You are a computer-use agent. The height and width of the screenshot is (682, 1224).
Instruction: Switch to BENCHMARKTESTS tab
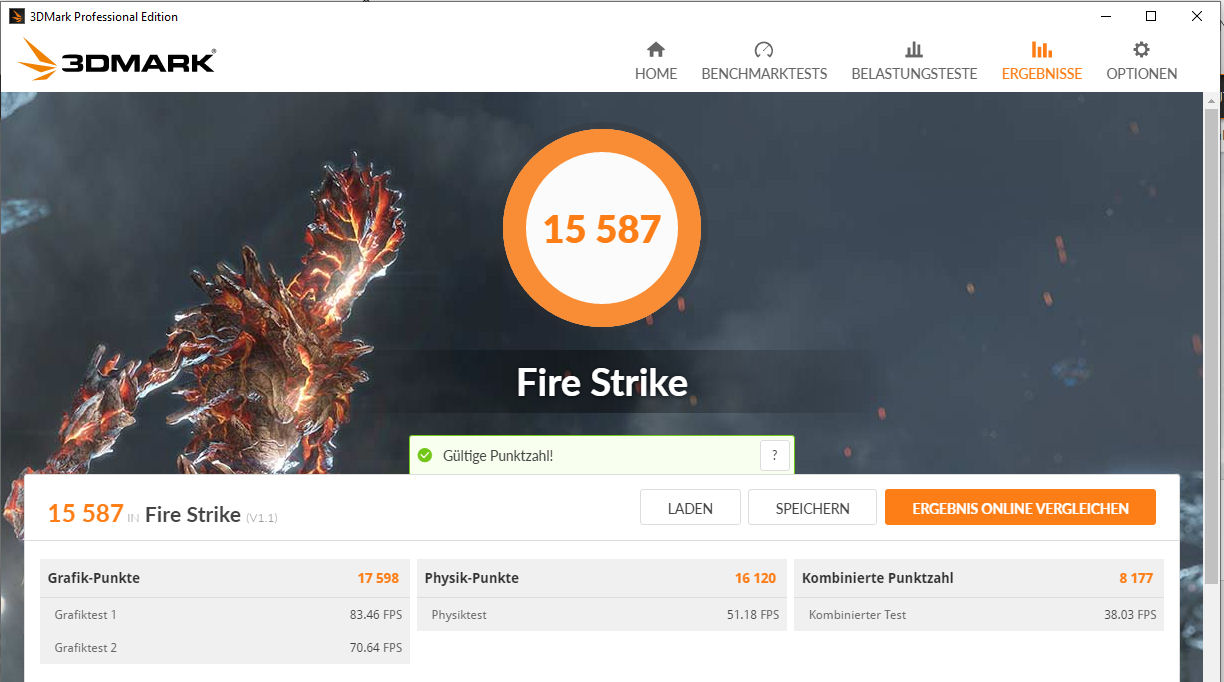pyautogui.click(x=764, y=61)
